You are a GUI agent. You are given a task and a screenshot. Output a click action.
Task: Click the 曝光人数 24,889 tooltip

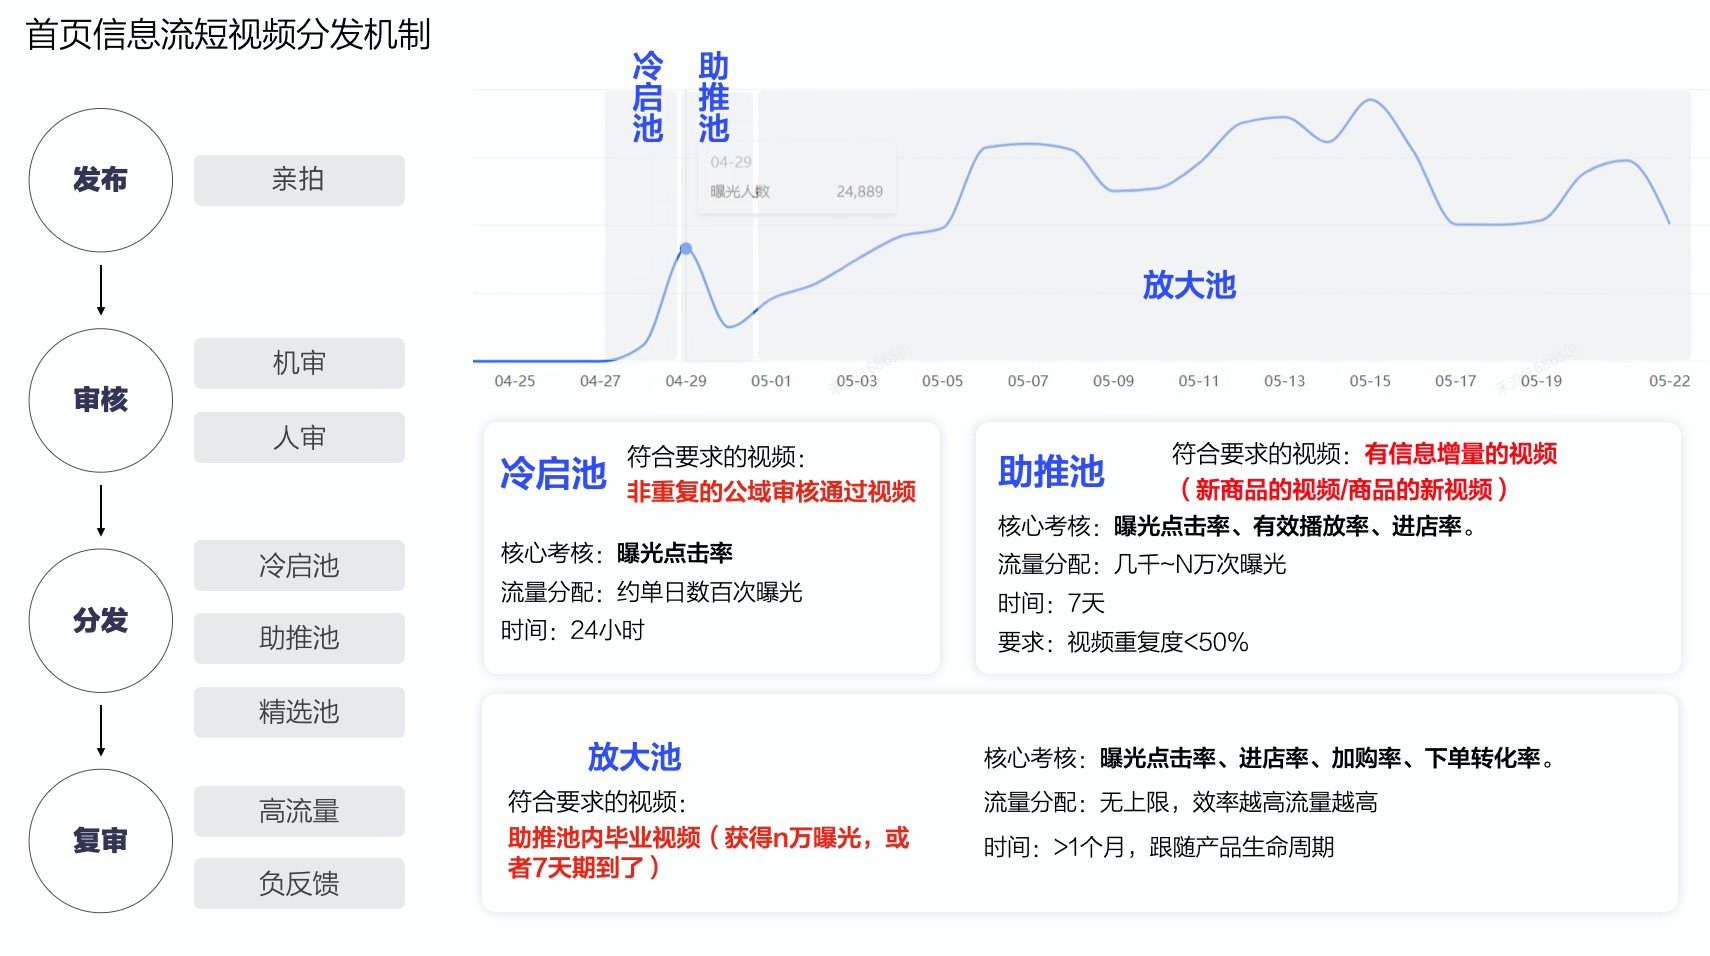[796, 191]
